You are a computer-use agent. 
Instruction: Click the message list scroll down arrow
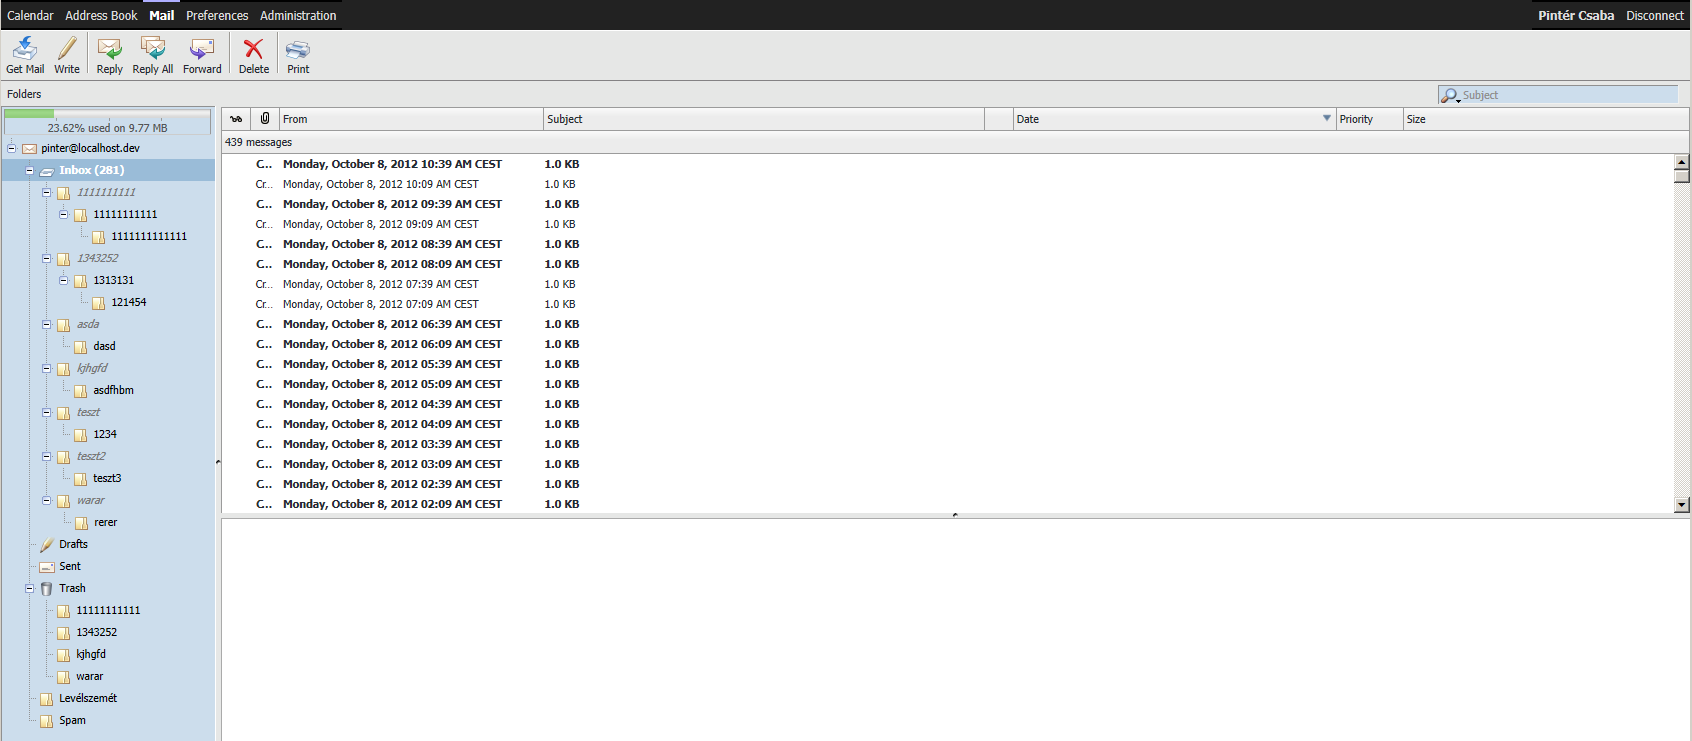(1681, 505)
